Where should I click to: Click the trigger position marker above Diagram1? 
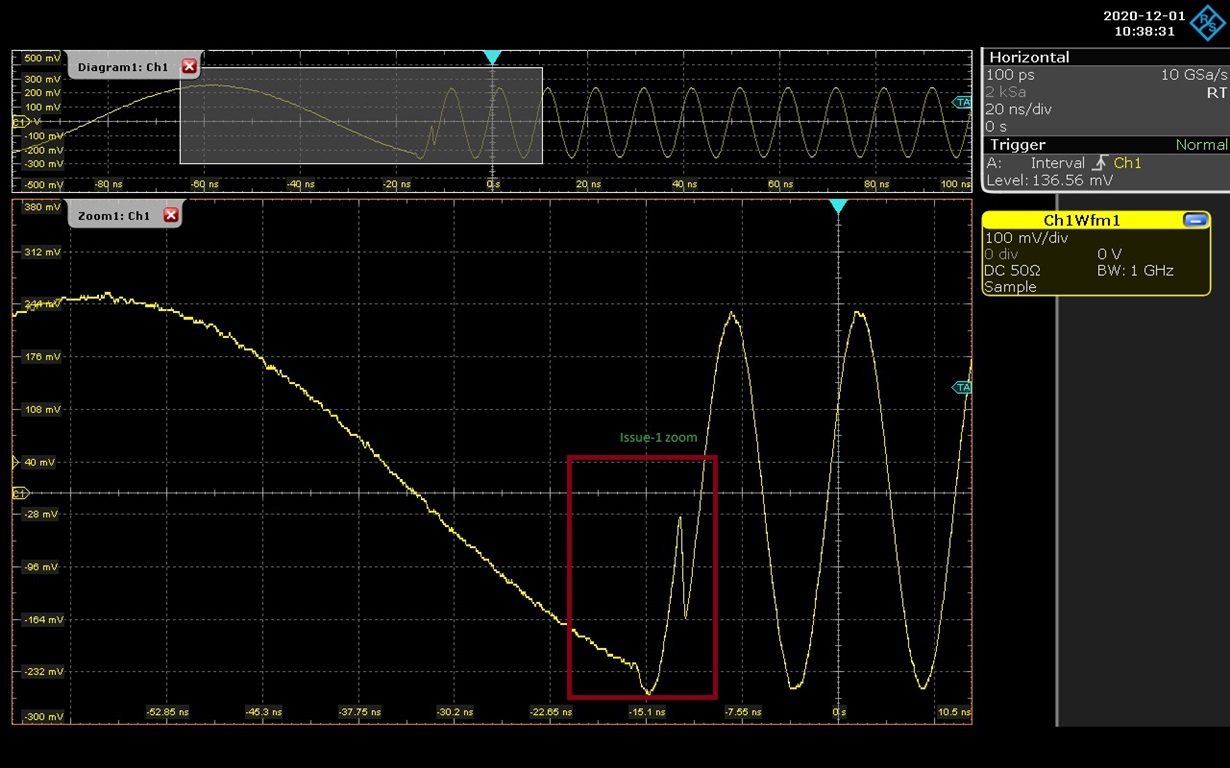click(491, 58)
